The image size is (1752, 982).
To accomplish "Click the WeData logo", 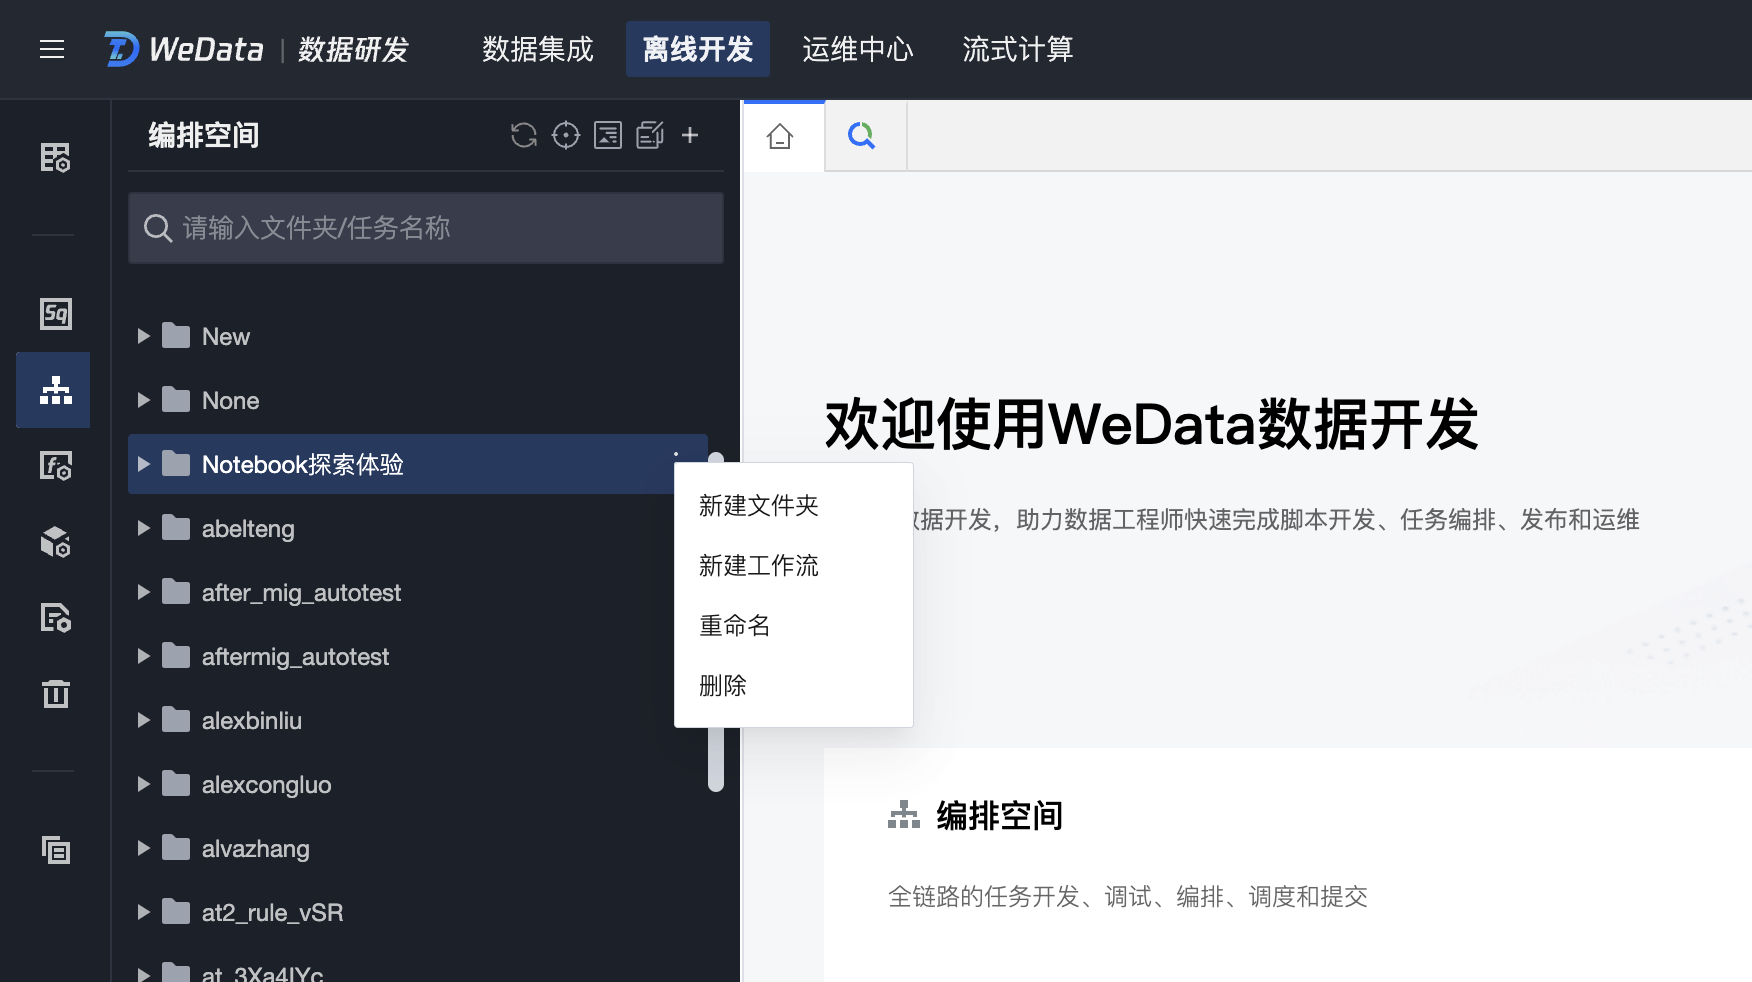I will point(184,49).
